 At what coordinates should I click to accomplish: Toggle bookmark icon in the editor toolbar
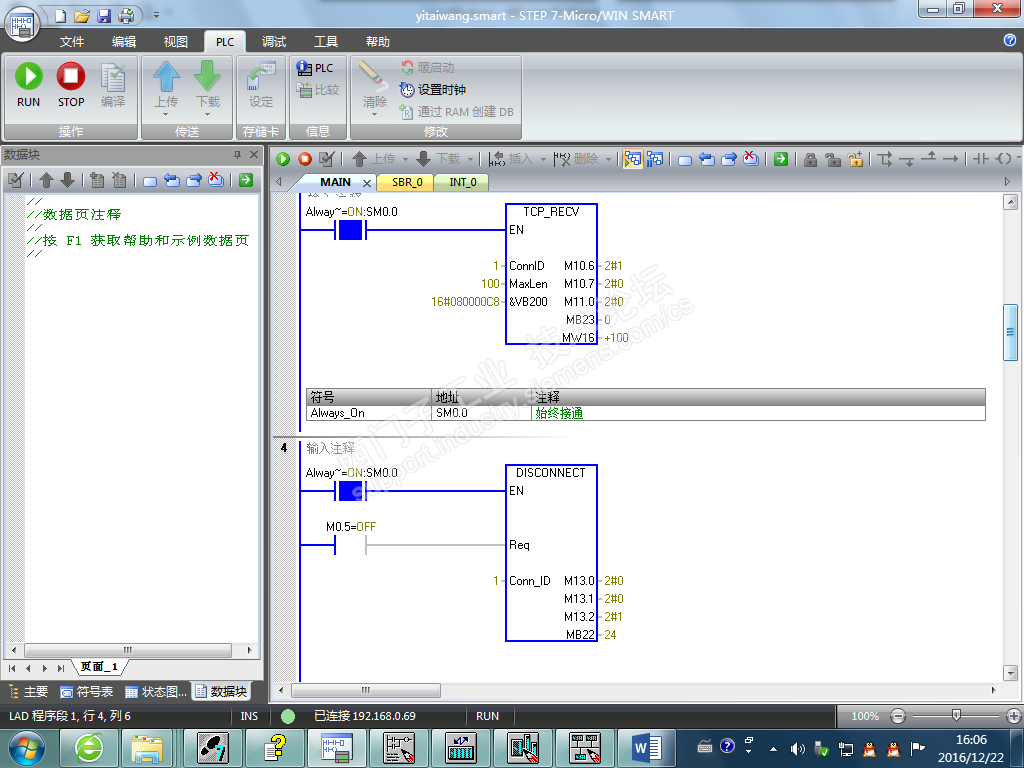[x=684, y=159]
